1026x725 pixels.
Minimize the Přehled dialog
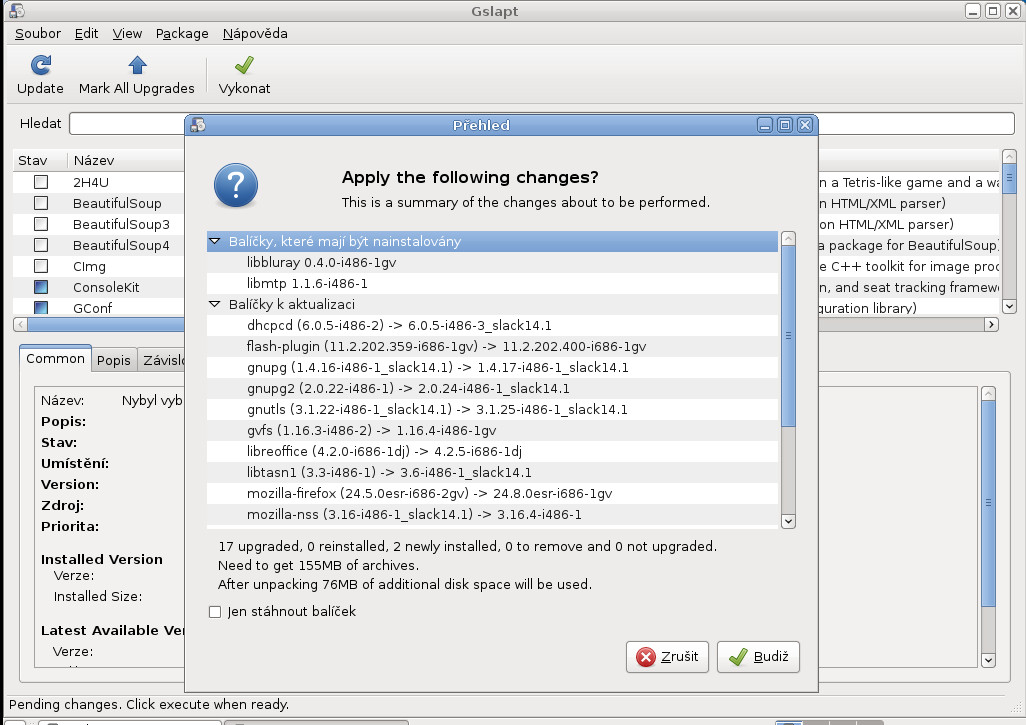click(x=765, y=125)
